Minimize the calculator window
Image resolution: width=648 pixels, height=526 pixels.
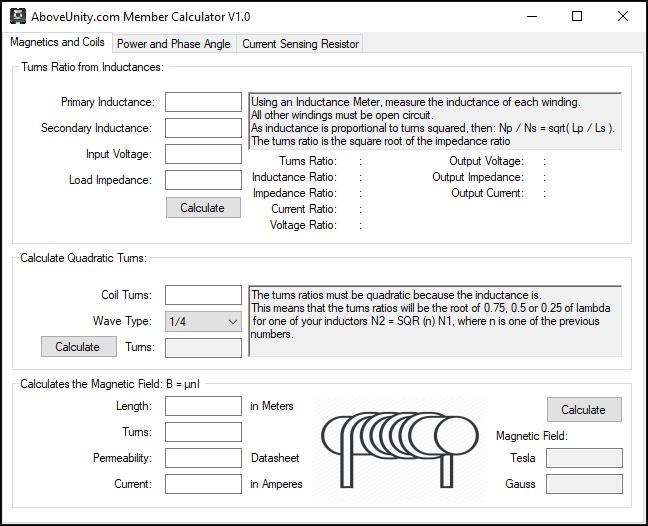coord(532,17)
